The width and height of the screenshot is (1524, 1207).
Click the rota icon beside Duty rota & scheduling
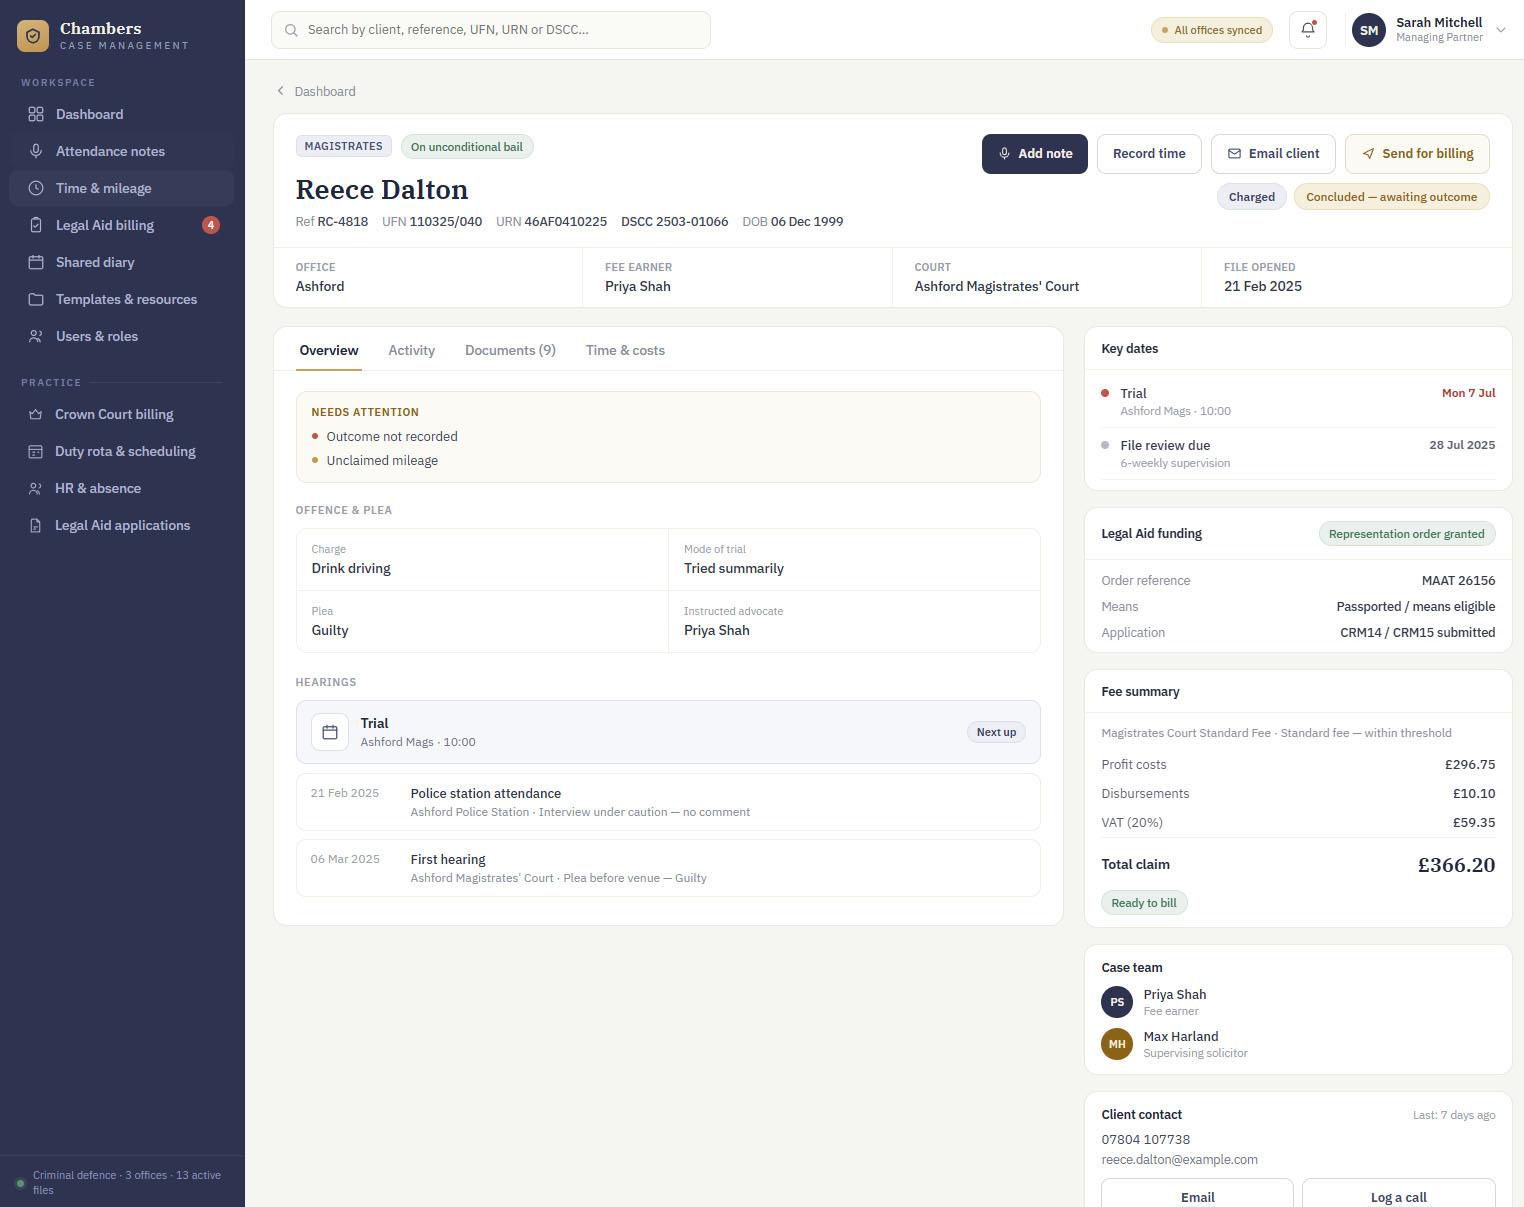tap(35, 451)
